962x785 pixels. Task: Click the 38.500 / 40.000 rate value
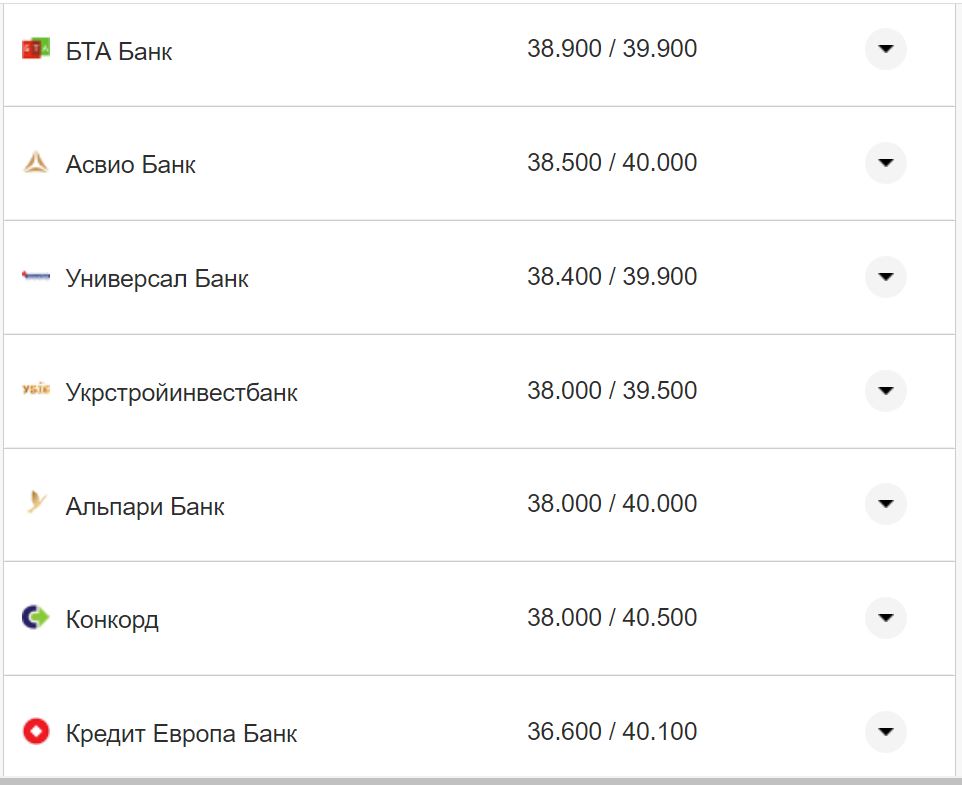tap(612, 163)
